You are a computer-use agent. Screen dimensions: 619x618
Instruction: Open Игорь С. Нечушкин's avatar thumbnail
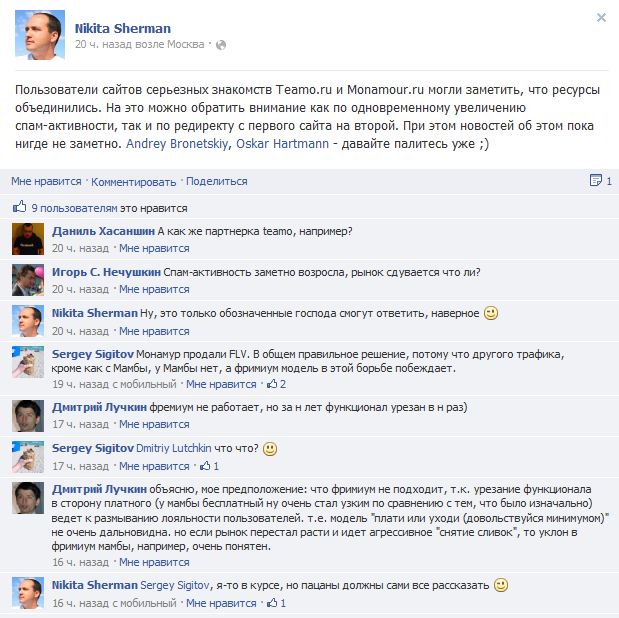28,280
